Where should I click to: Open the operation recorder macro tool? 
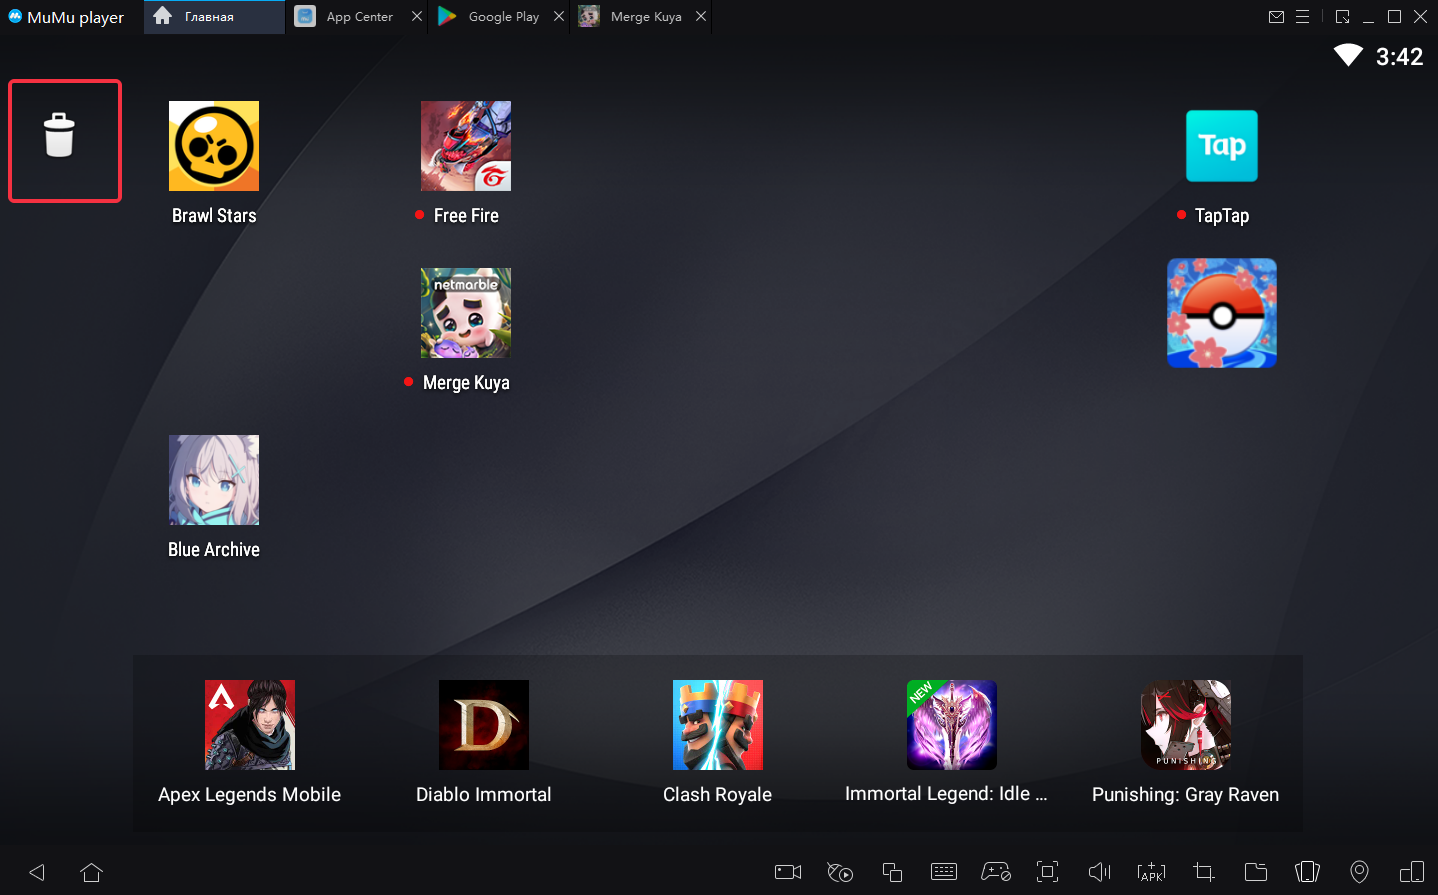click(x=840, y=872)
